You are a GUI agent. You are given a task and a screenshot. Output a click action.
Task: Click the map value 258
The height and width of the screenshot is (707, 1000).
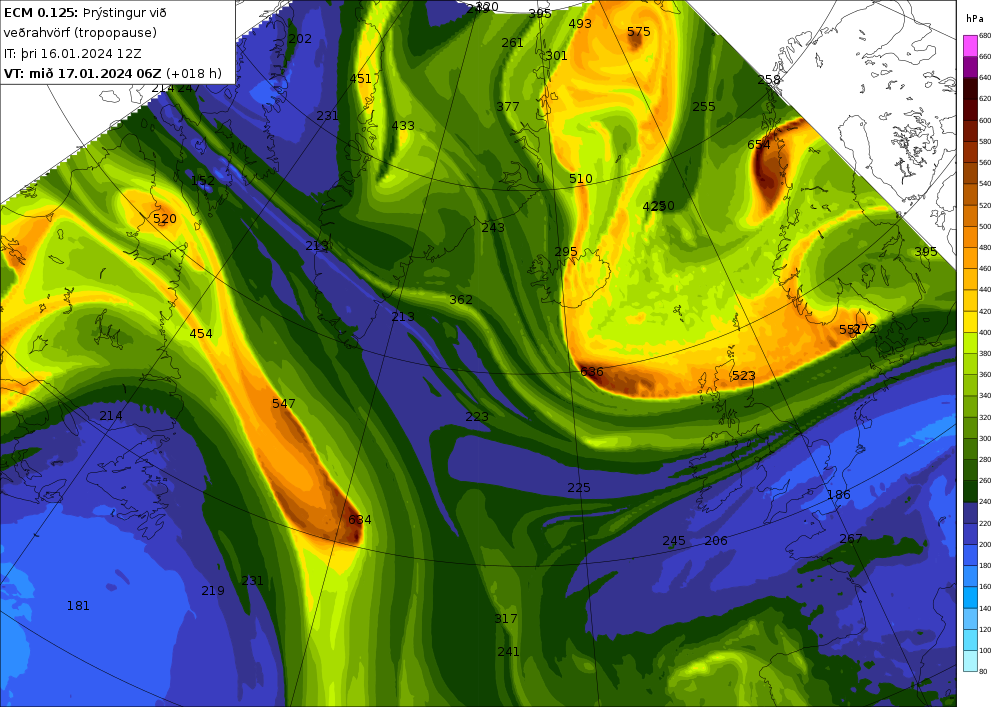click(769, 80)
